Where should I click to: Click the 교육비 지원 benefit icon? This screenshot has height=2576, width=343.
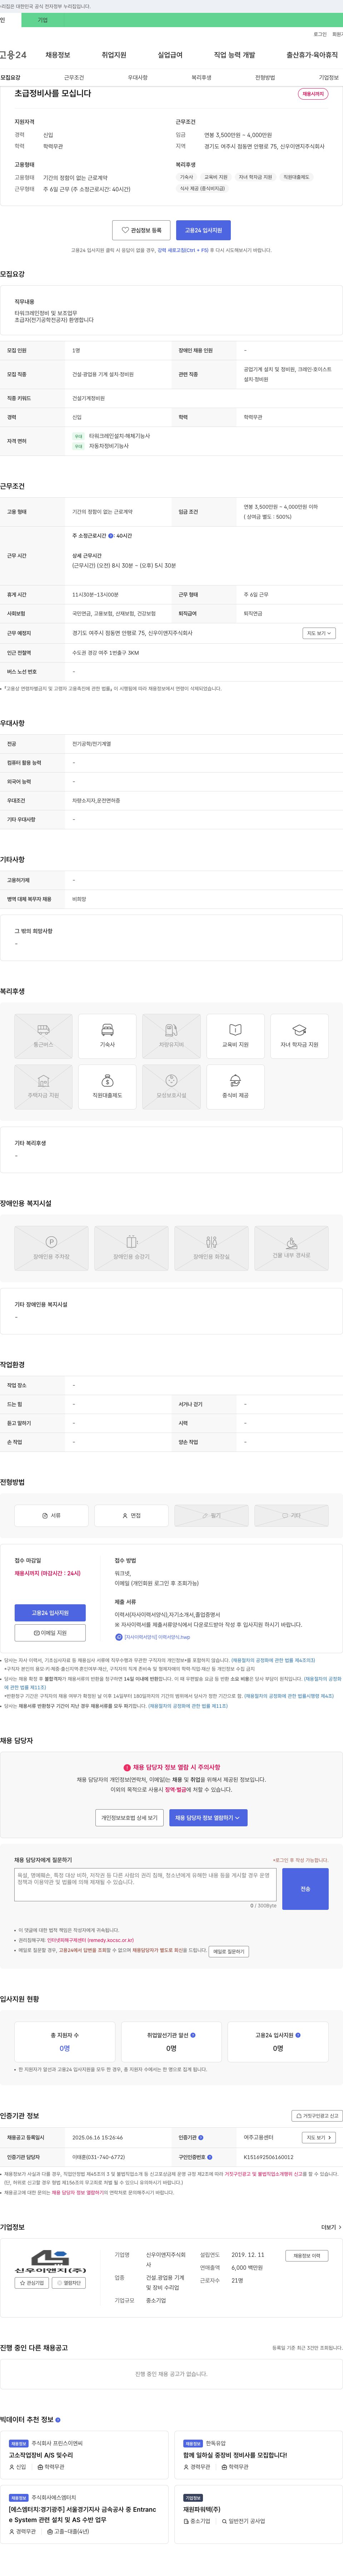[x=235, y=1036]
